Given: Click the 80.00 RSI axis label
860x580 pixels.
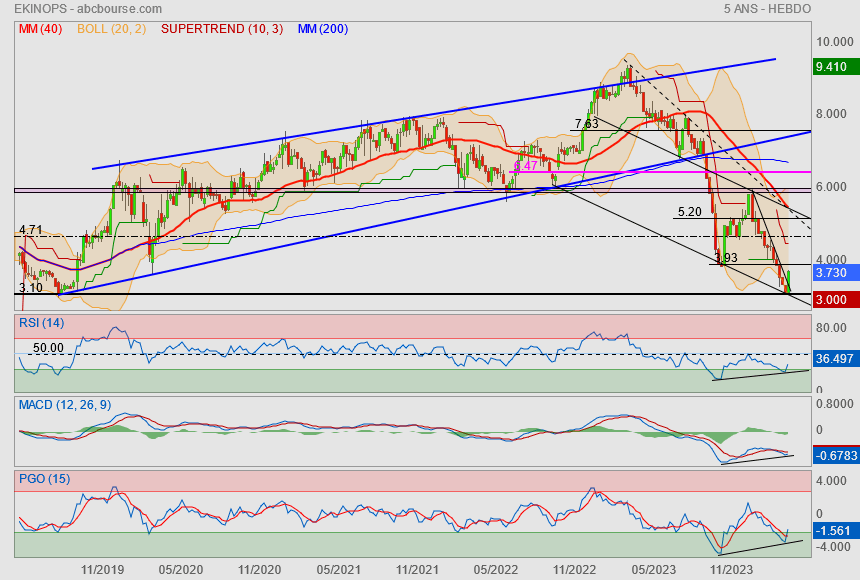Looking at the screenshot, I should (x=831, y=328).
